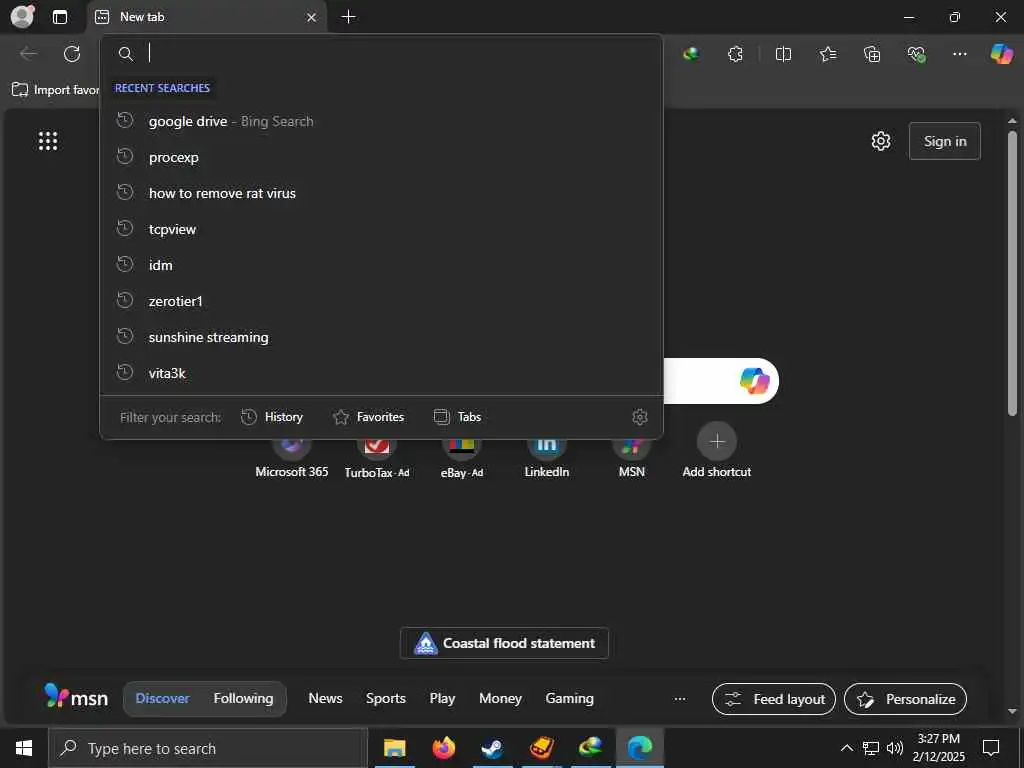Open the Edge profile avatar

point(23,16)
